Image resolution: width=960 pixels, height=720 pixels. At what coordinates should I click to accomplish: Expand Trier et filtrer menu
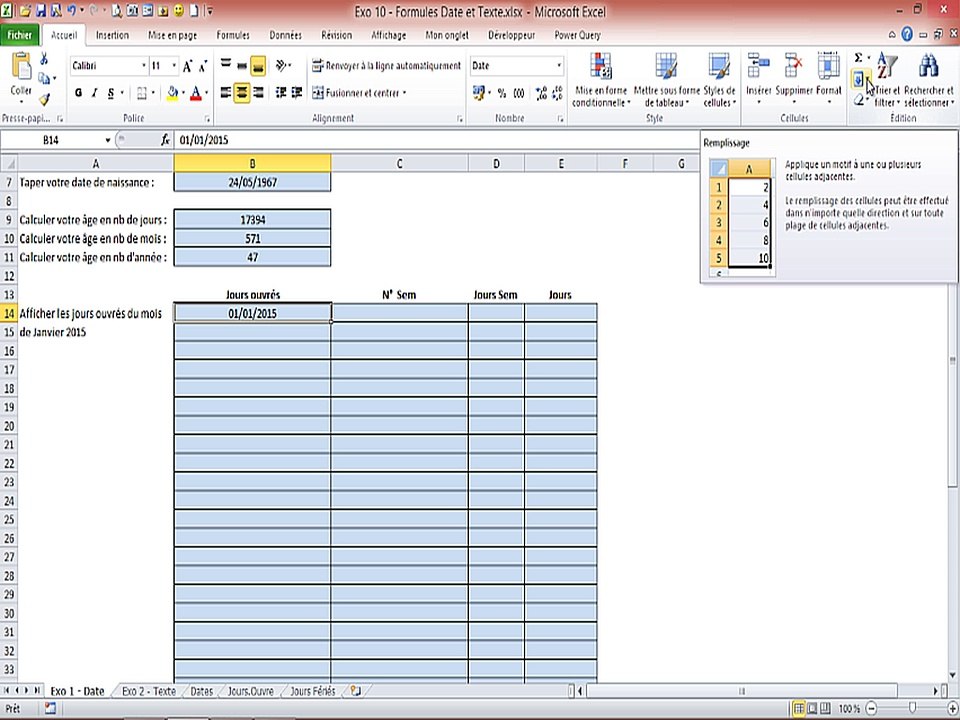(x=887, y=80)
